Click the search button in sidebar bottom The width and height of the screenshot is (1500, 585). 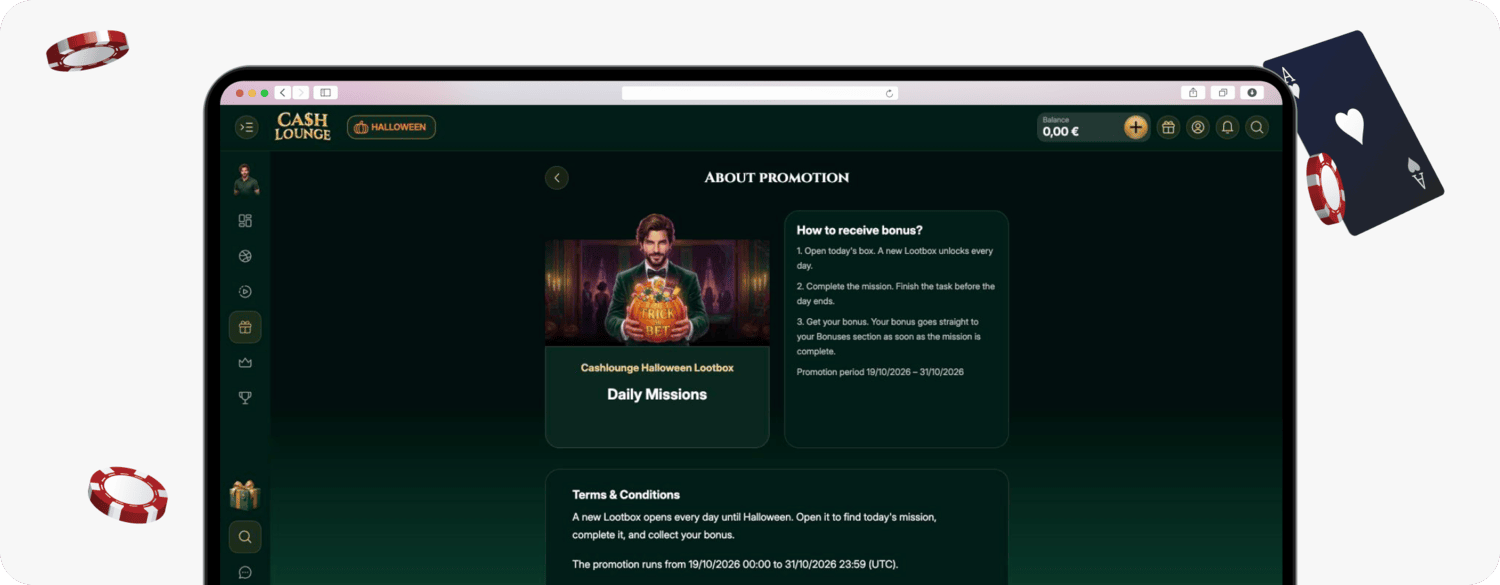[245, 537]
